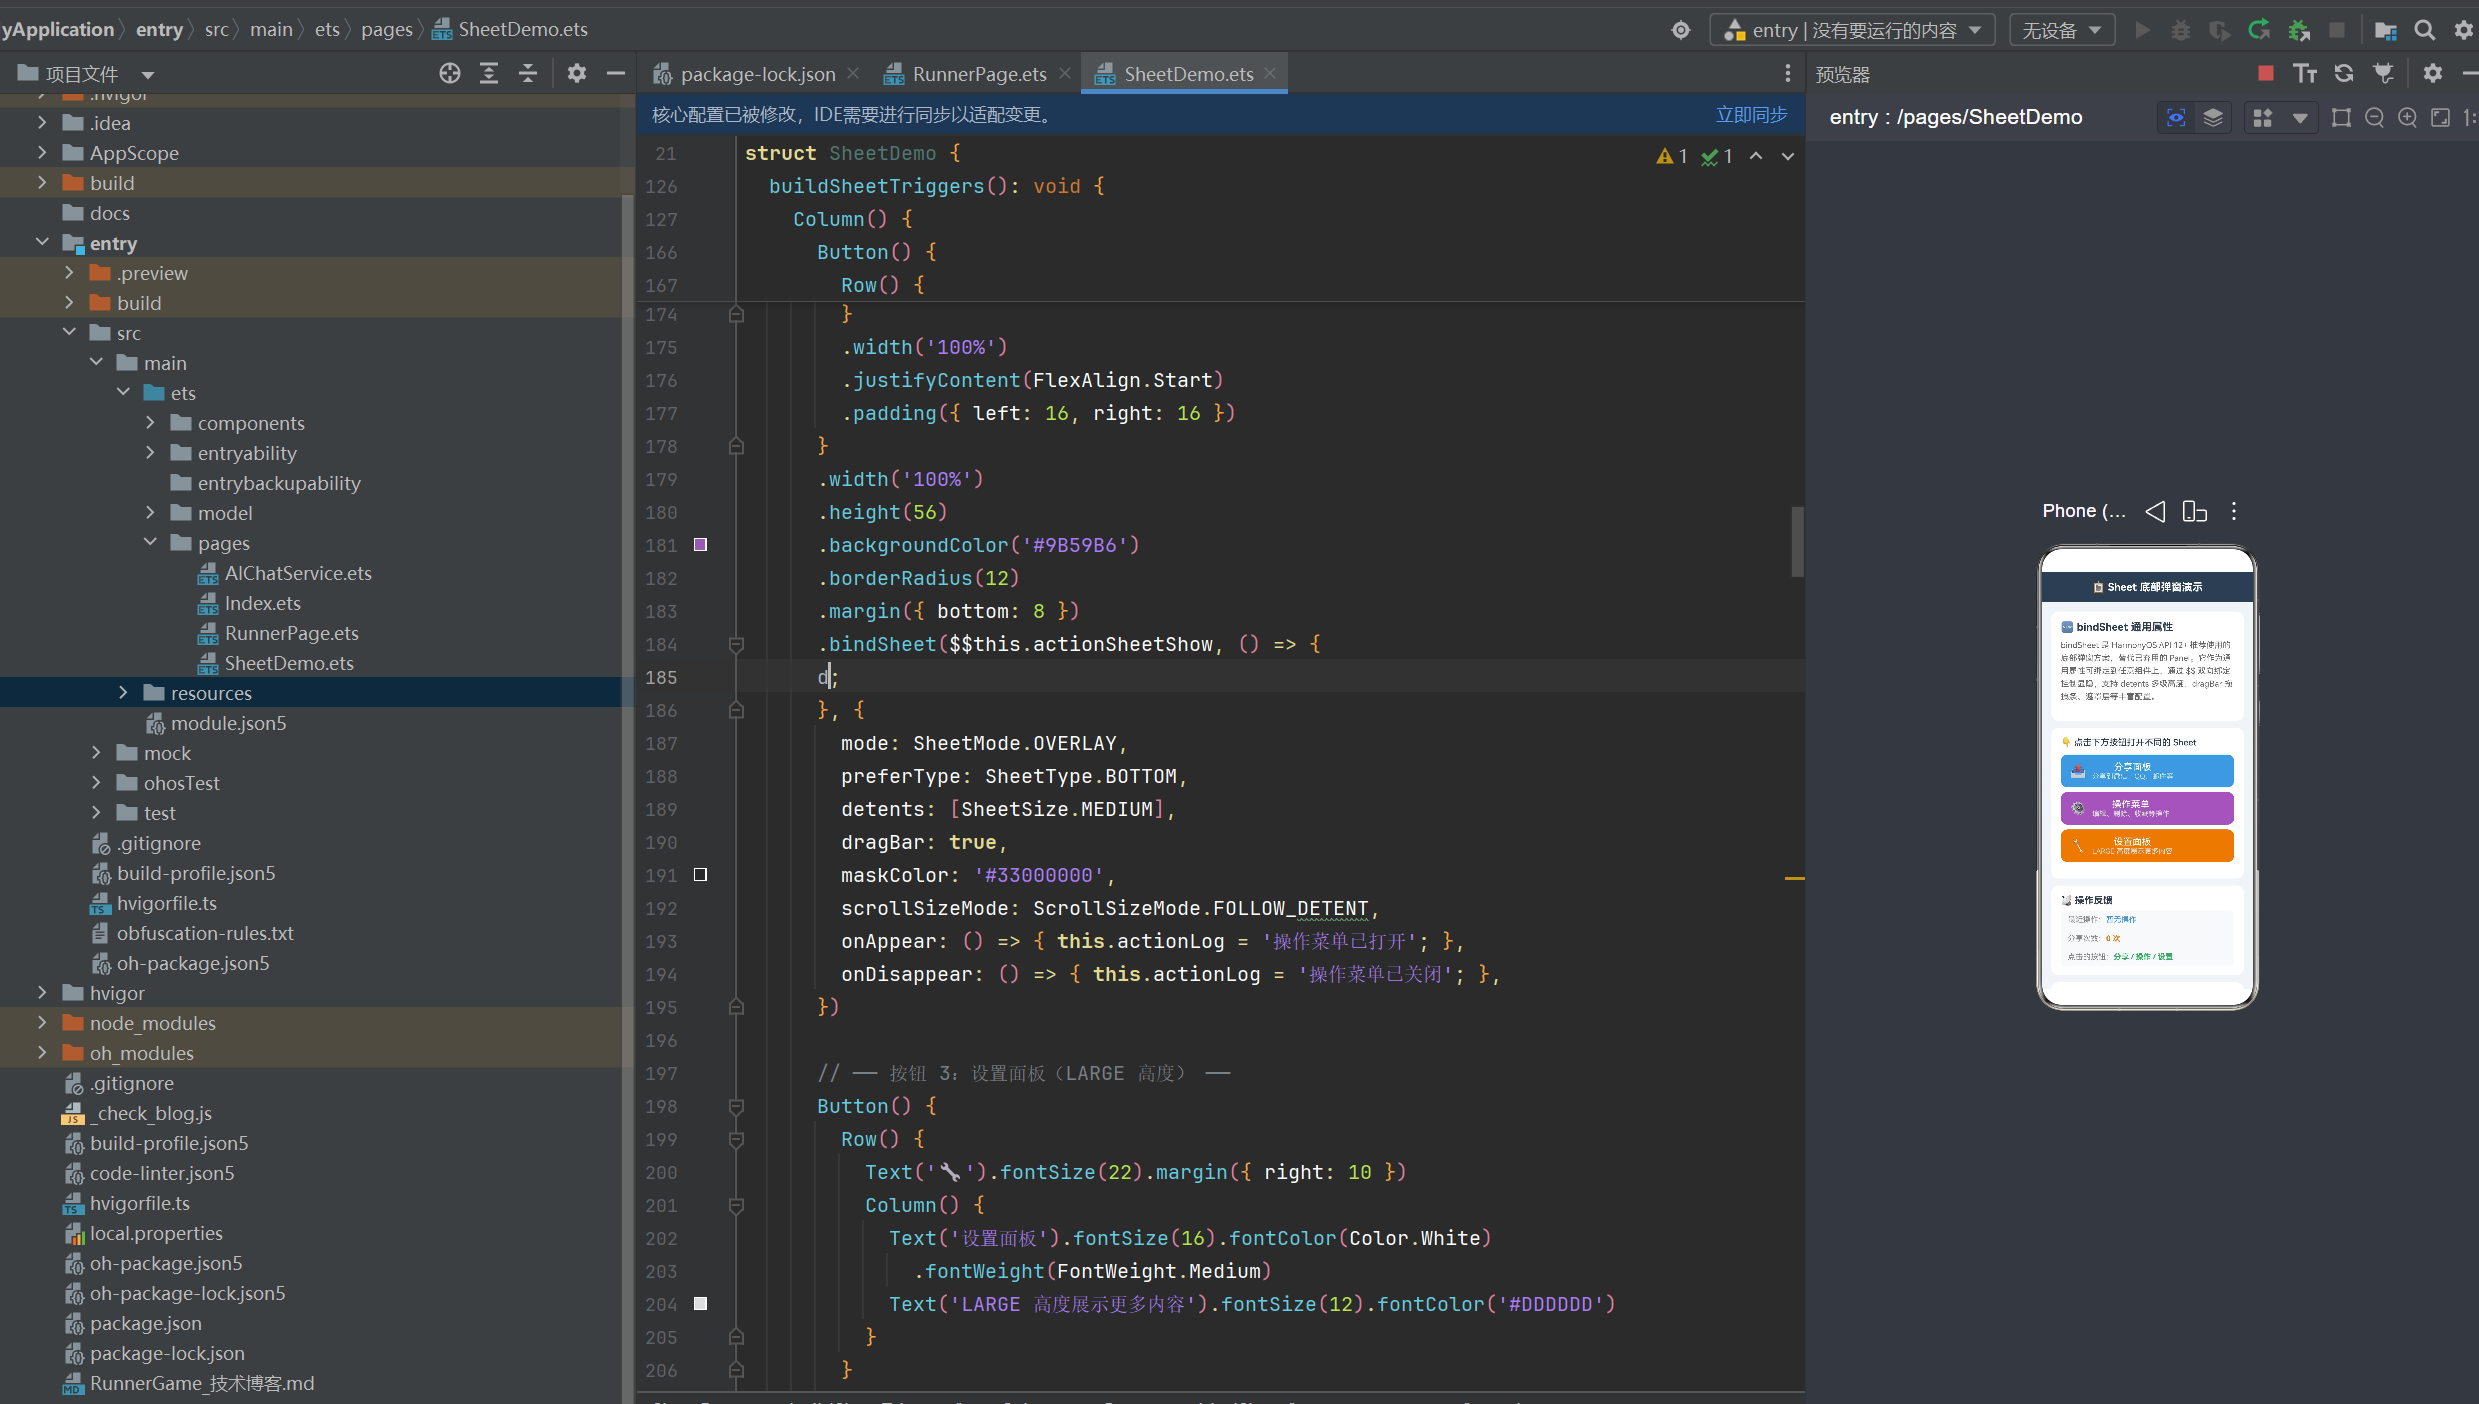Click the 分享面板 blue button in phone preview
Screen dimensions: 2479x1404
pyautogui.click(x=2147, y=771)
